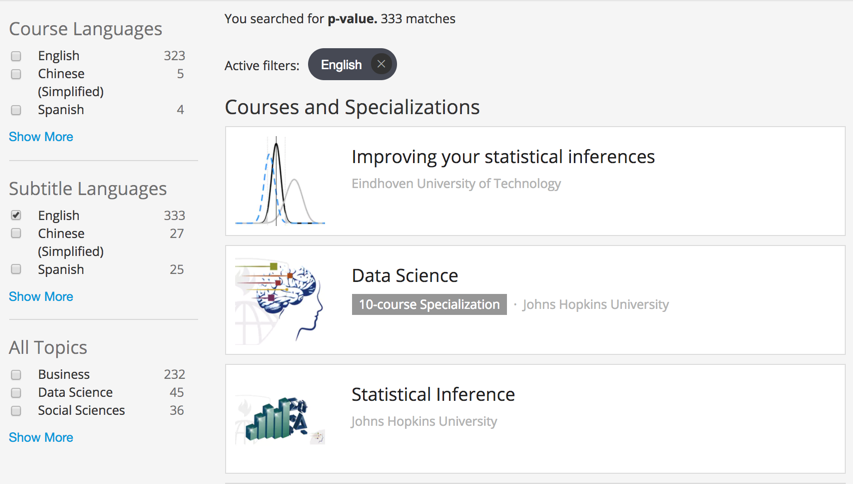853x484 pixels.
Task: Open the Data Science specialization title
Action: 405,276
